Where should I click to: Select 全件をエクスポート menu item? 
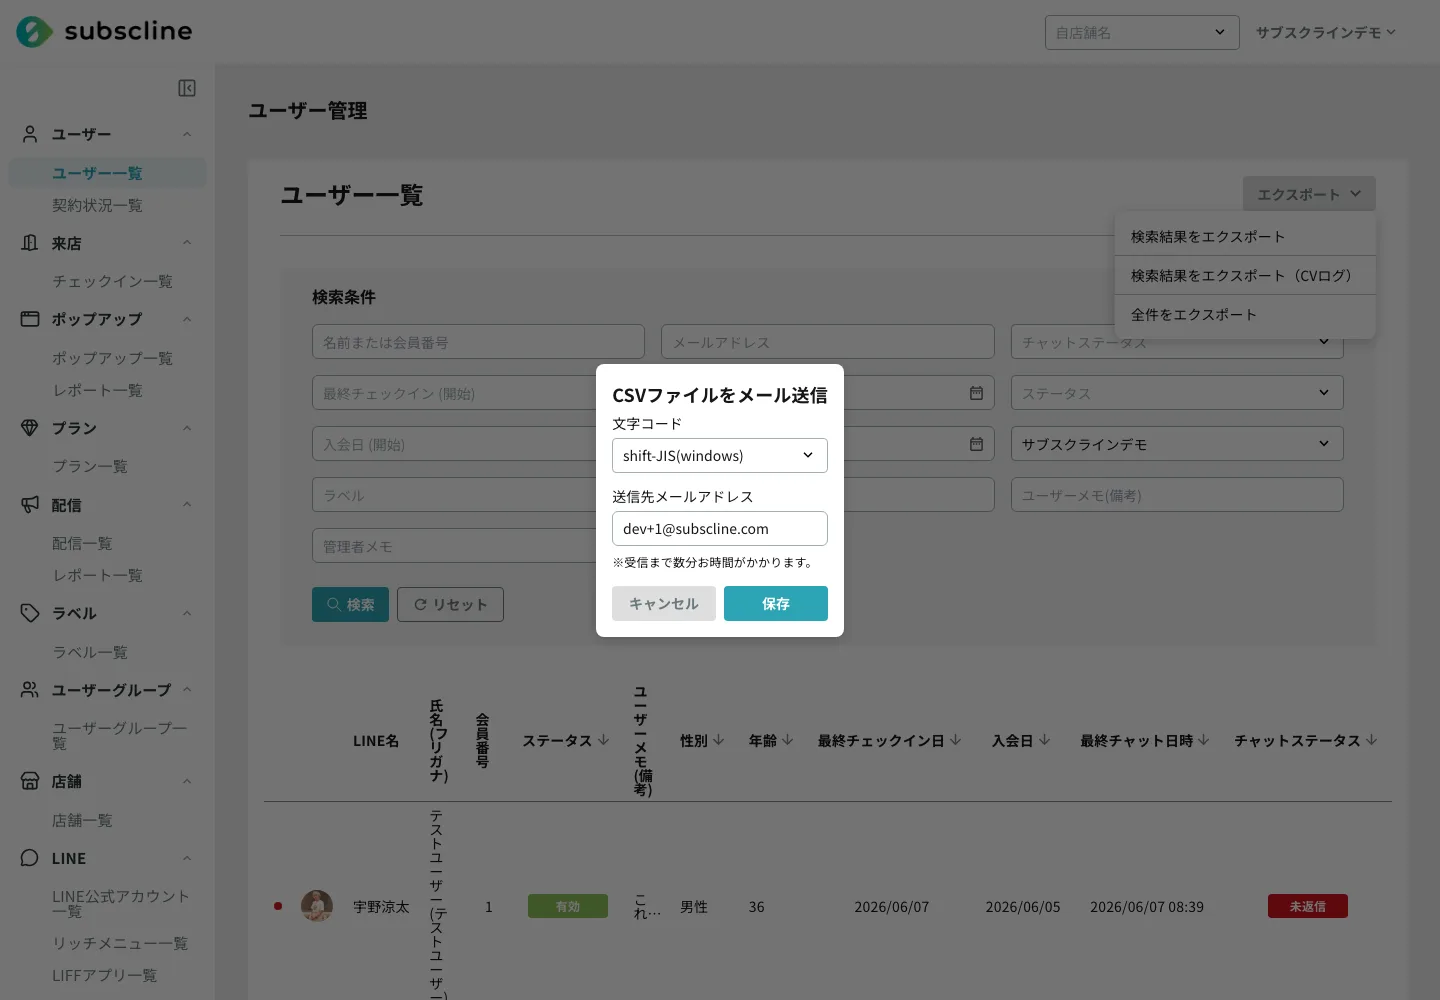(x=1245, y=315)
